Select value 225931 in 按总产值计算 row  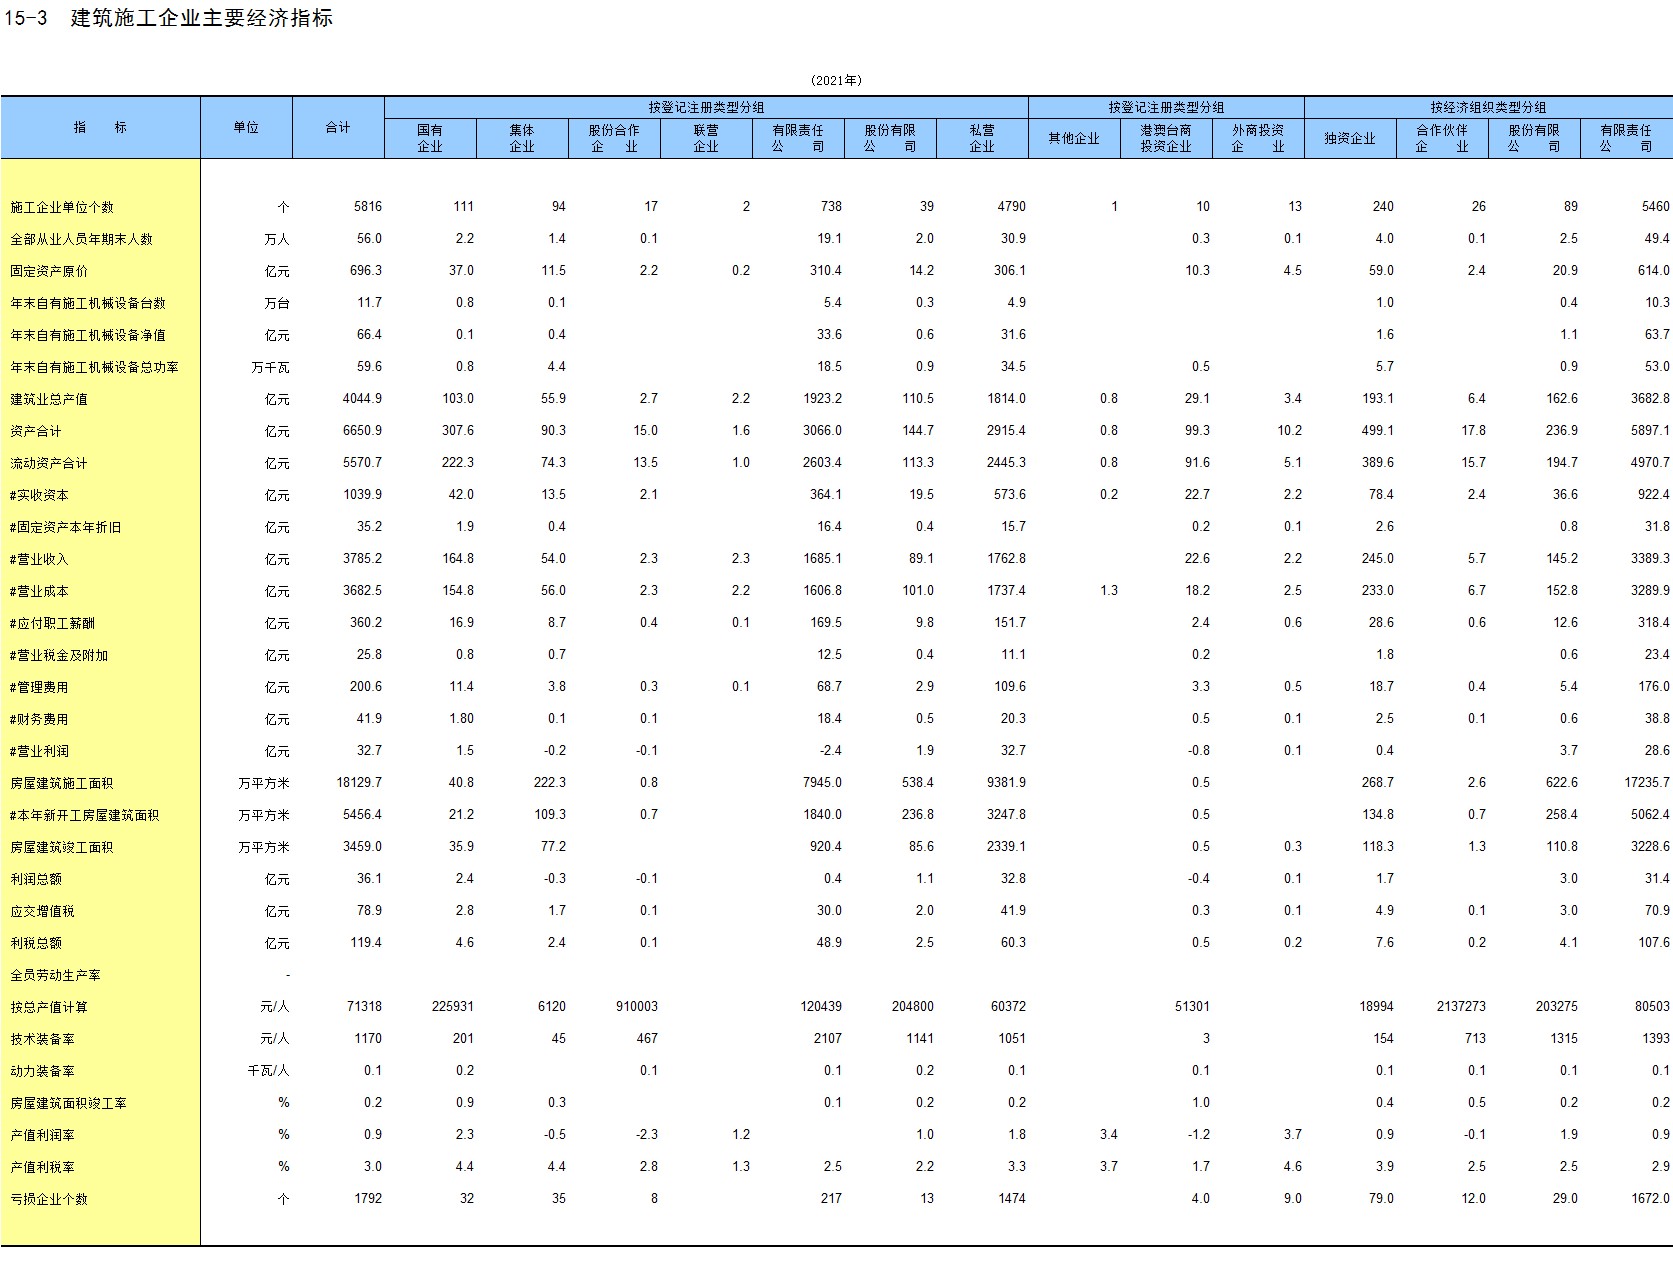[x=453, y=1006]
